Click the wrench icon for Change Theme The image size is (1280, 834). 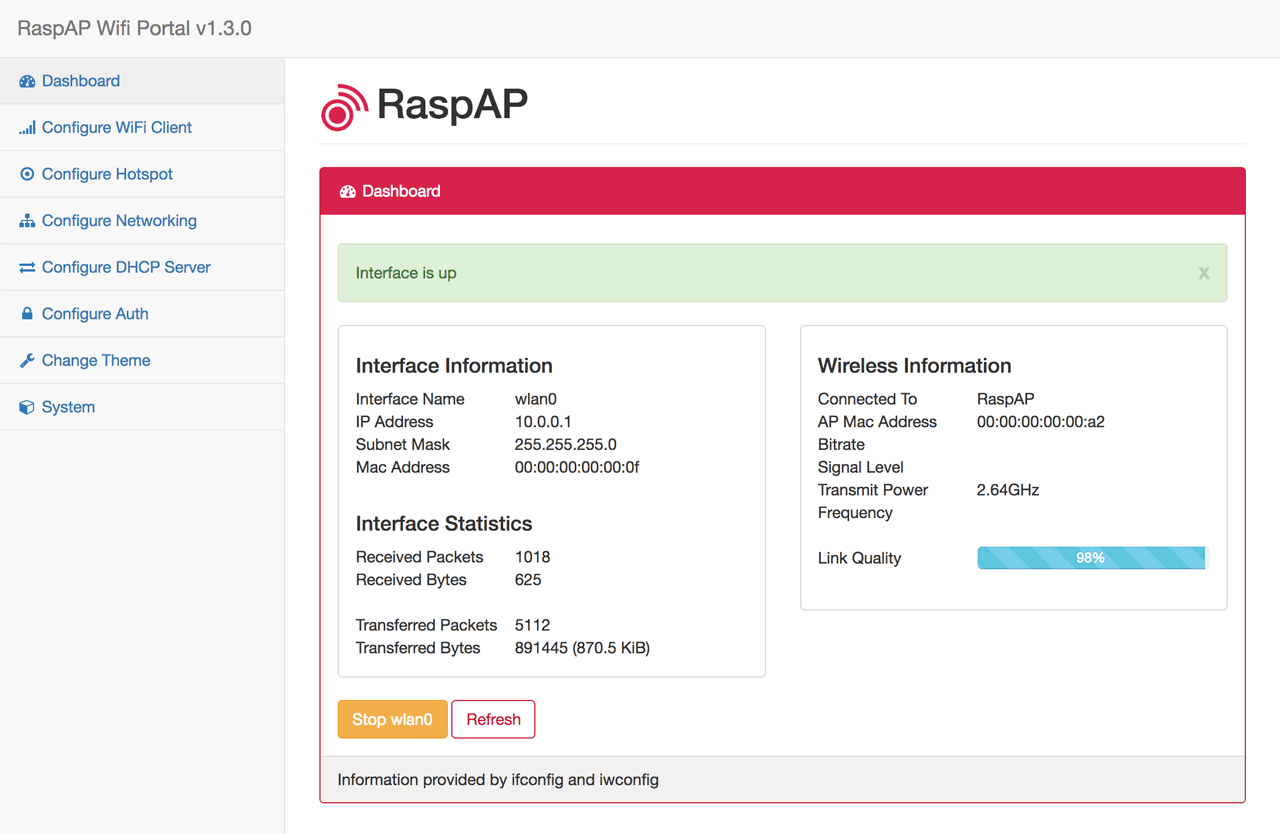pyautogui.click(x=27, y=361)
